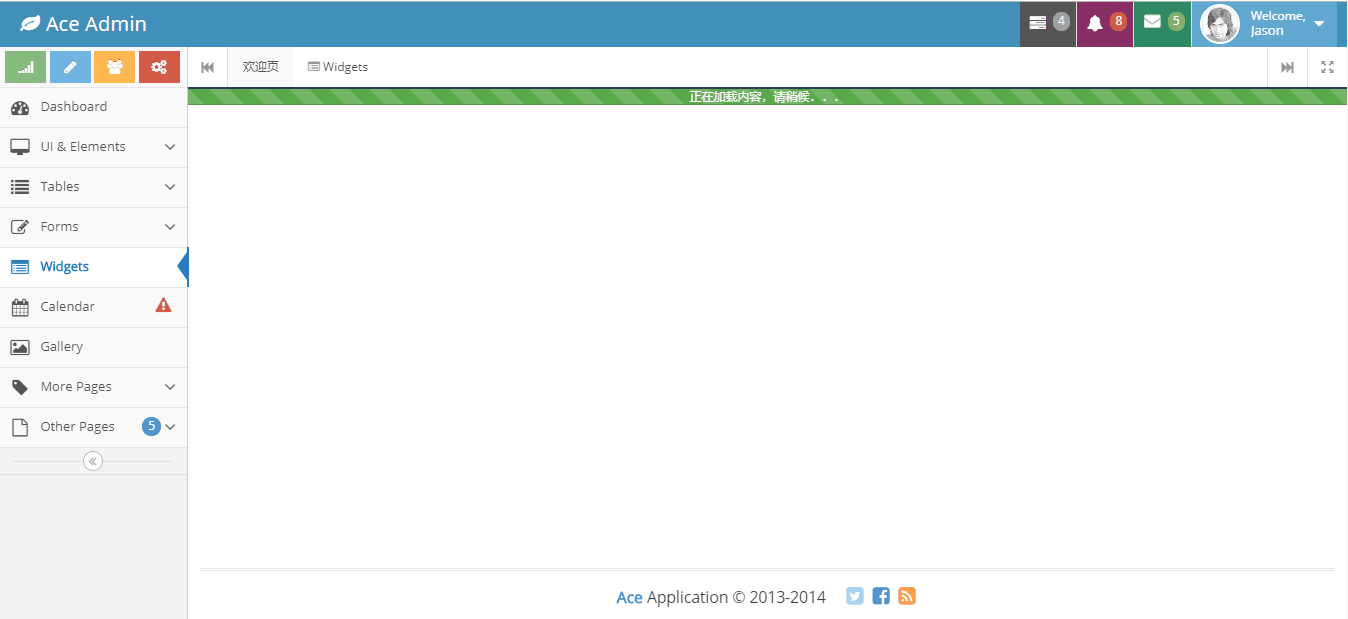
Task: Click the More Pages tag icon
Action: click(20, 387)
